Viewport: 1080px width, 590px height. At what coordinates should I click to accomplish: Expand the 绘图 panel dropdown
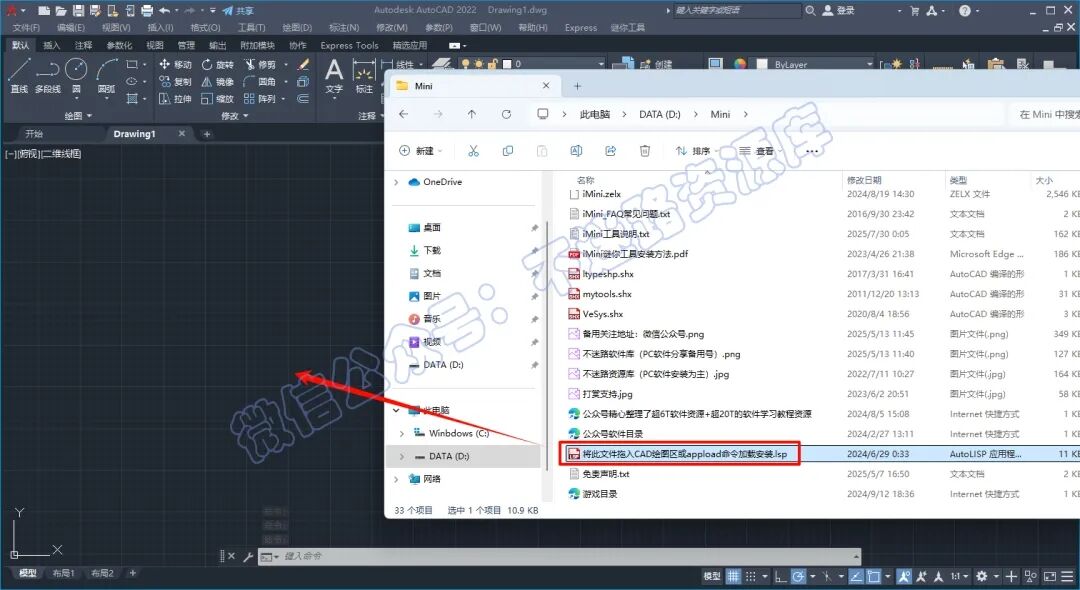[78, 116]
